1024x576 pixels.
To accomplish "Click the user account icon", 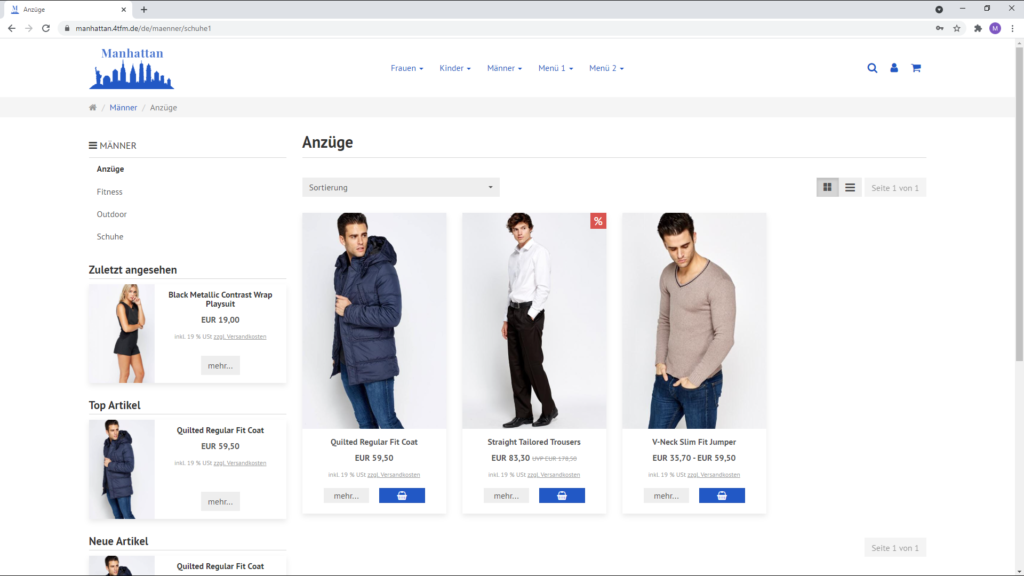I will (894, 68).
